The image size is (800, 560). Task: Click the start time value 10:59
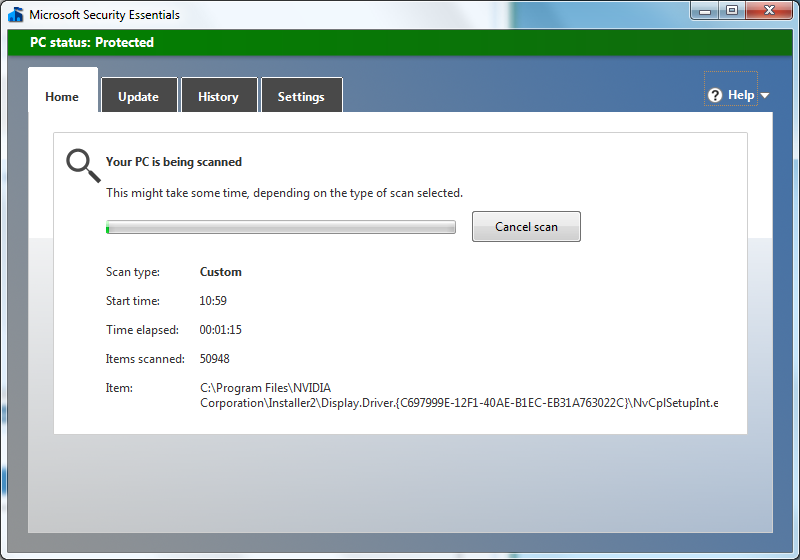213,301
